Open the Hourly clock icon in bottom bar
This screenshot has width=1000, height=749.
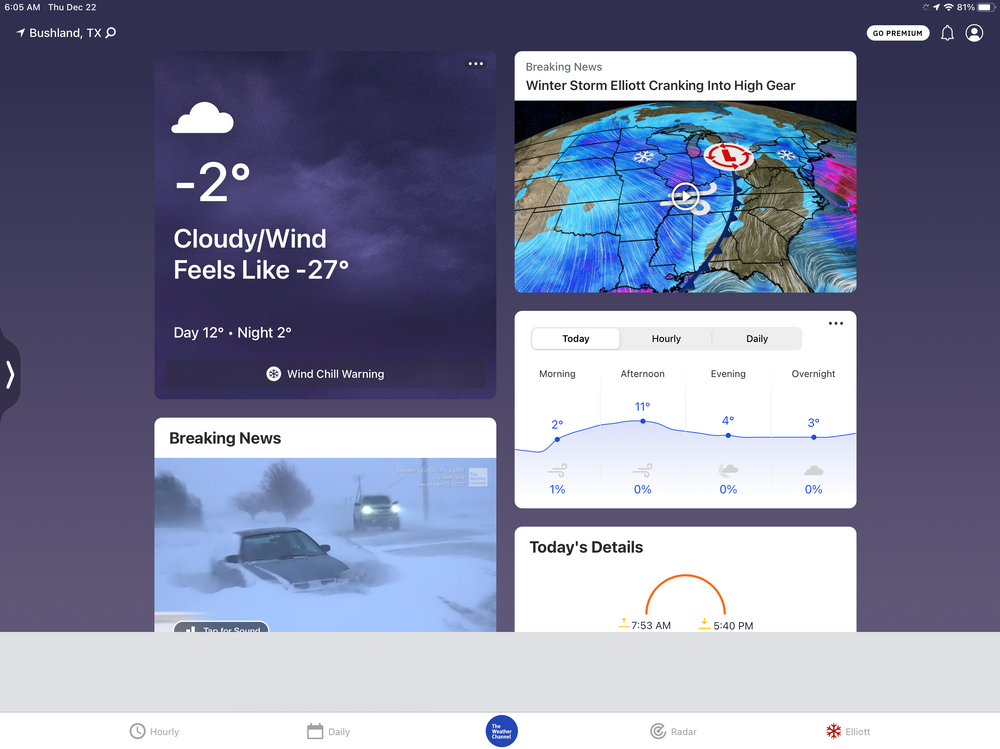point(137,731)
